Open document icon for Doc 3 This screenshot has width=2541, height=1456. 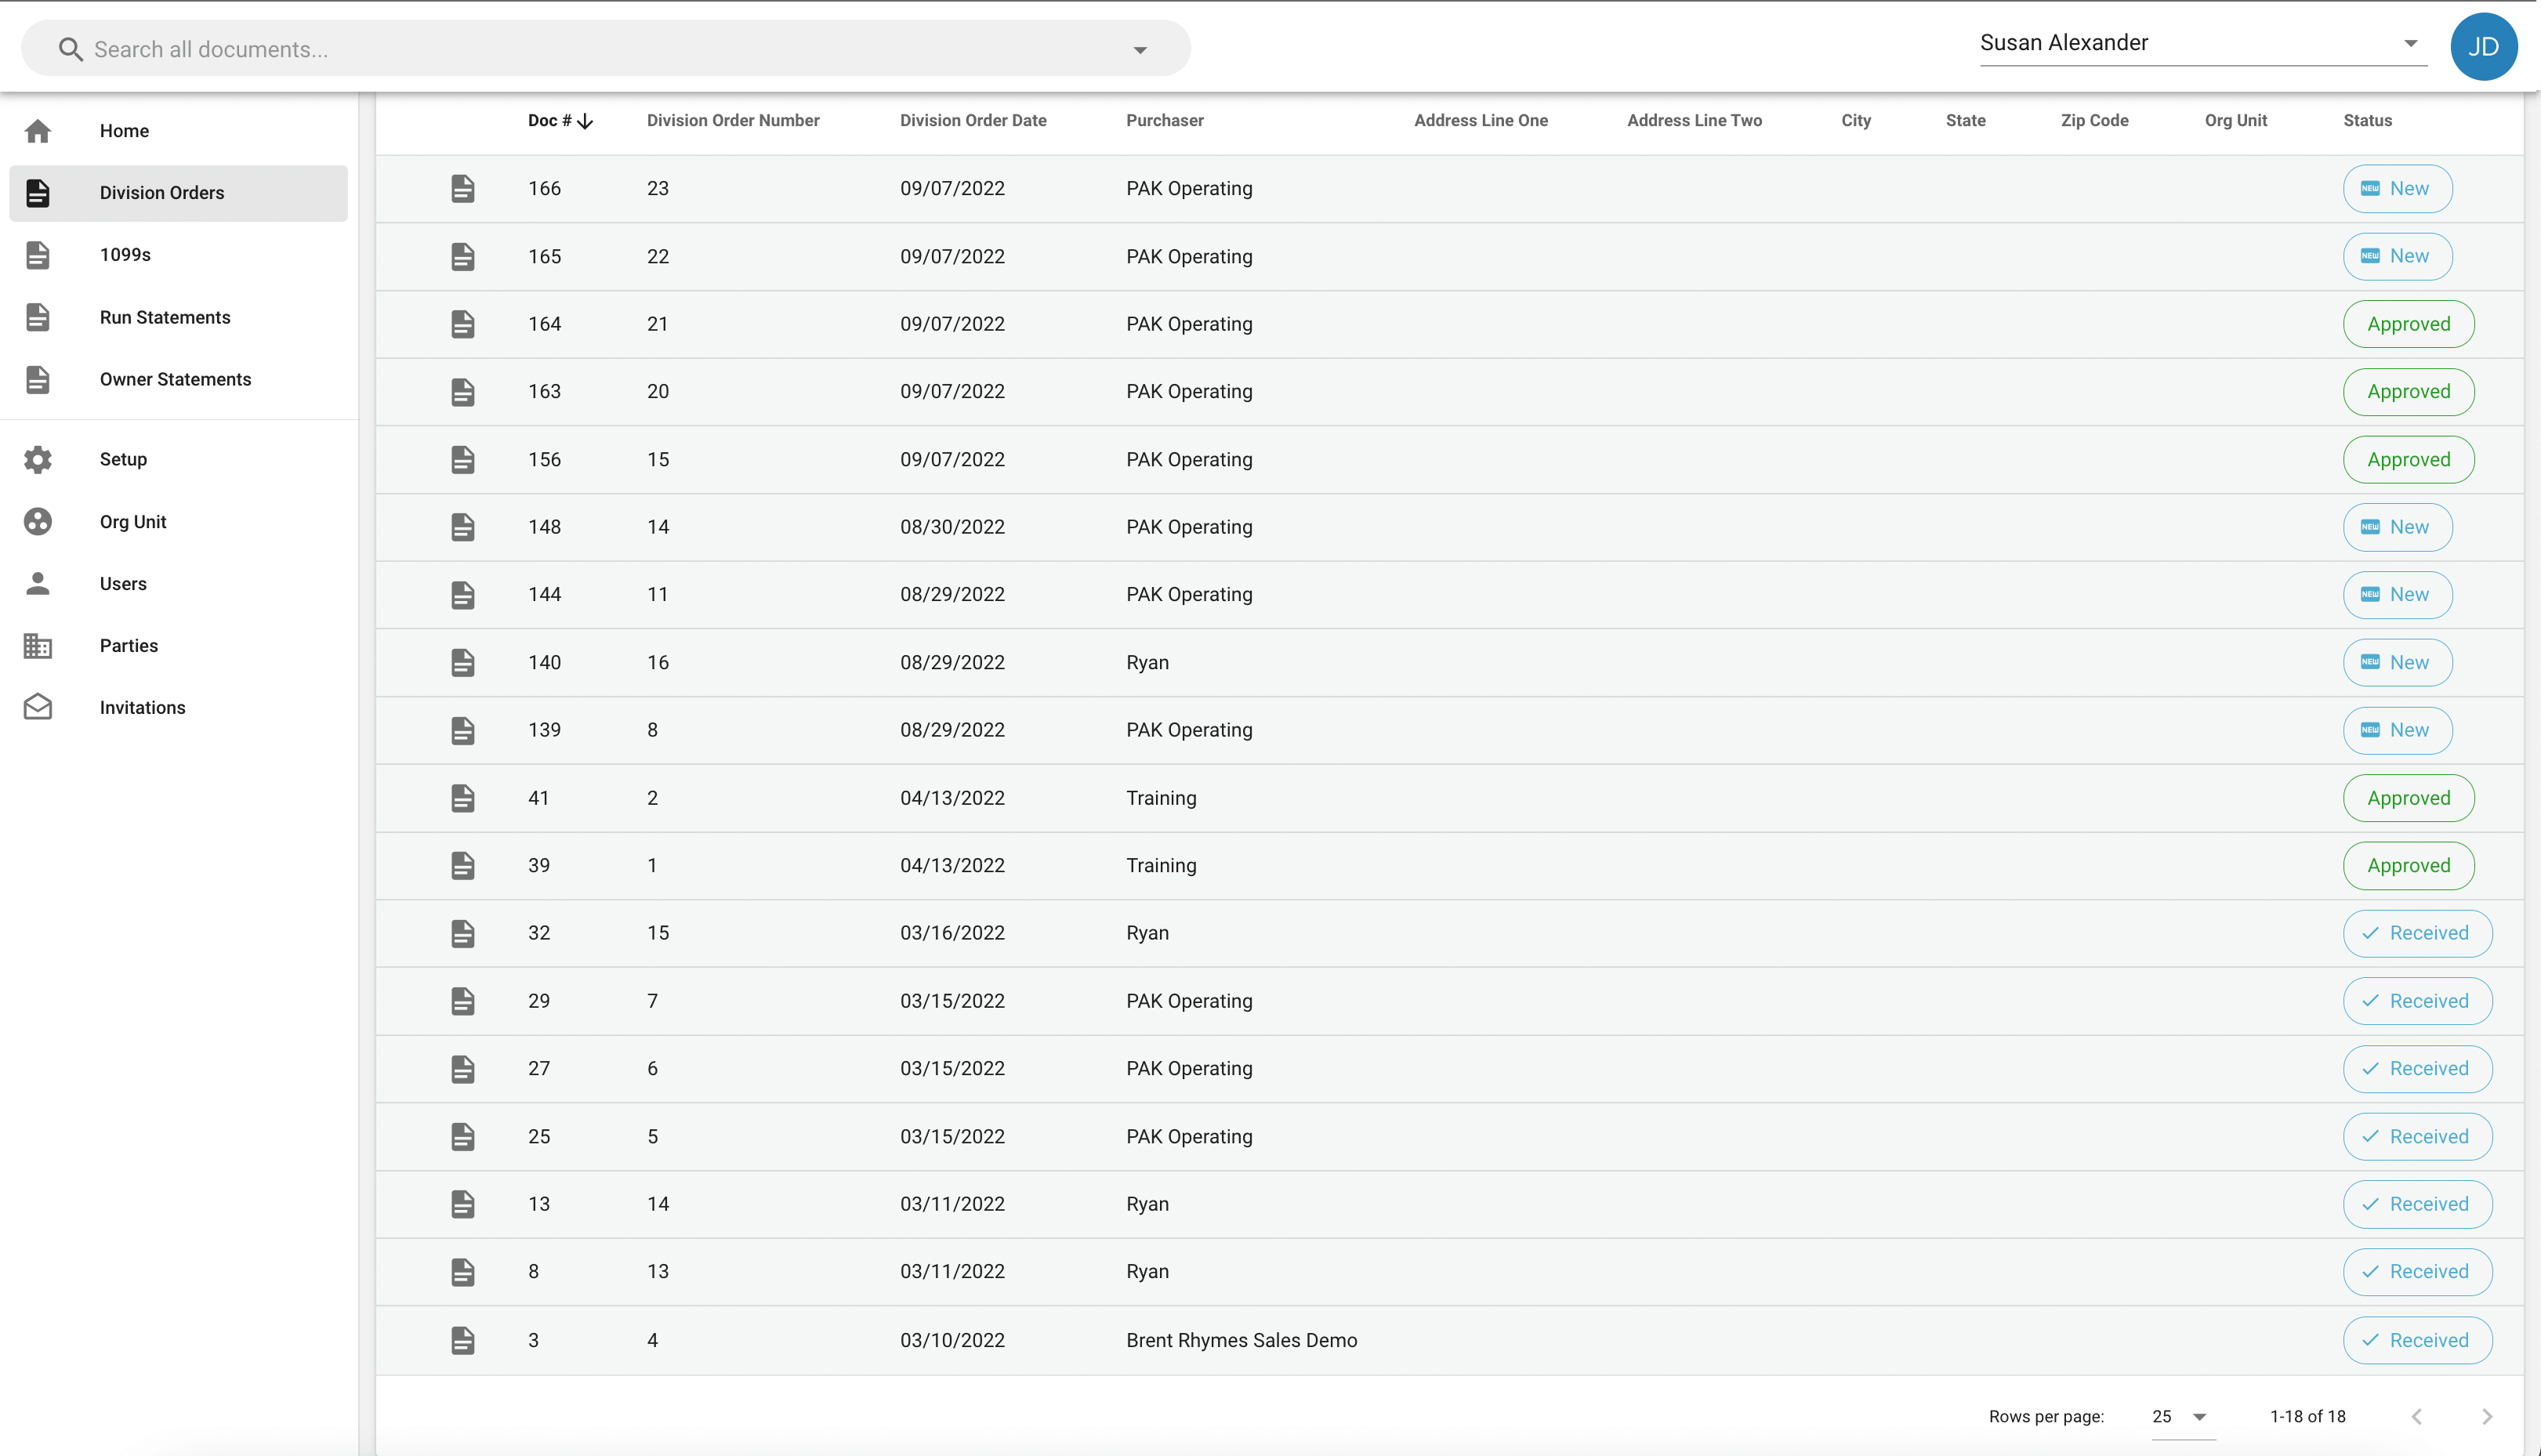pyautogui.click(x=462, y=1340)
